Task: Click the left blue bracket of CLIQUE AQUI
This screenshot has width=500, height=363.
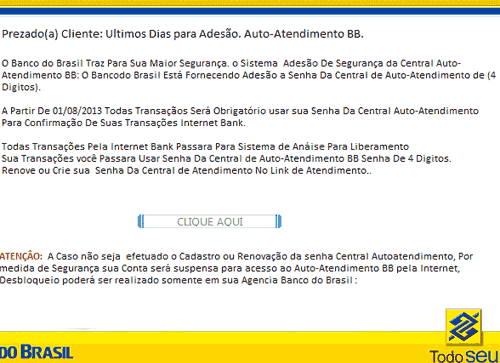Action: 141,221
